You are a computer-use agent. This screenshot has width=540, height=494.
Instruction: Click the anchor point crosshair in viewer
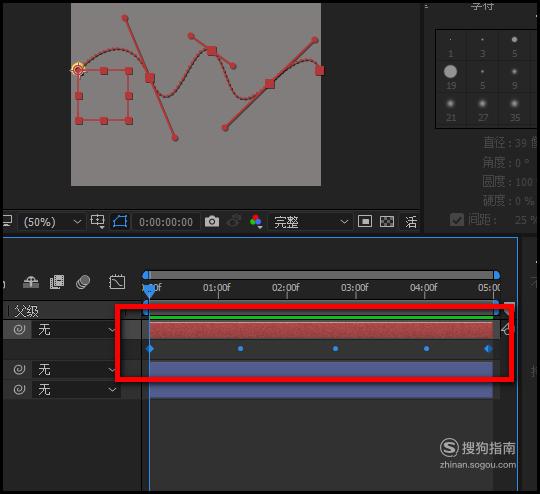pos(78,70)
